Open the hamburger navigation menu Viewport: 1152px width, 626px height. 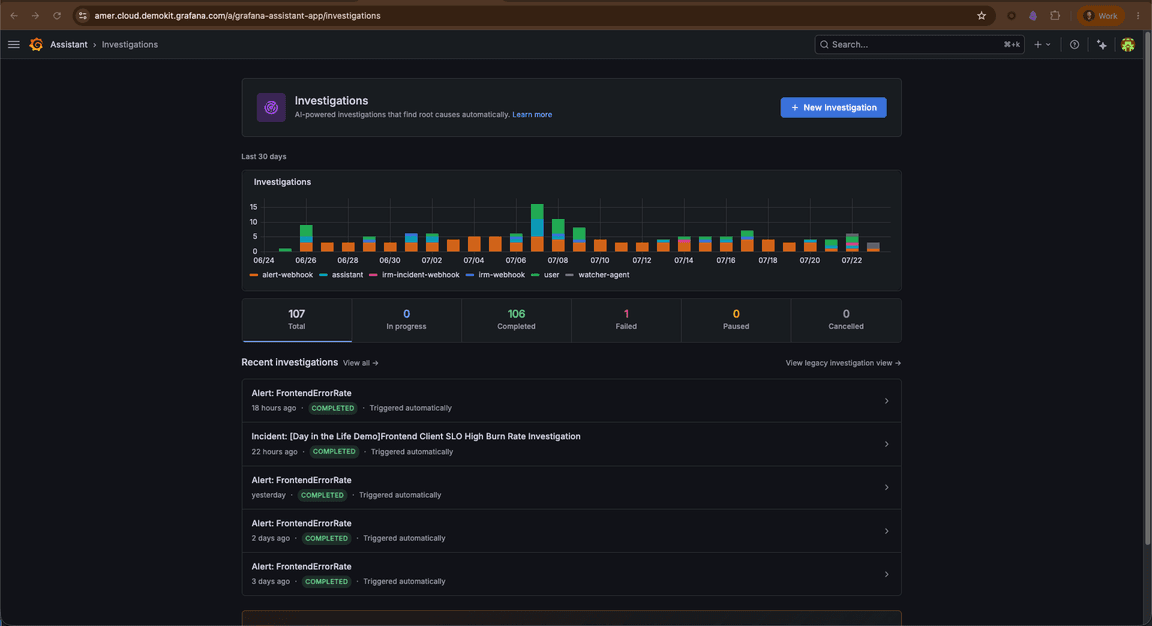tap(13, 45)
